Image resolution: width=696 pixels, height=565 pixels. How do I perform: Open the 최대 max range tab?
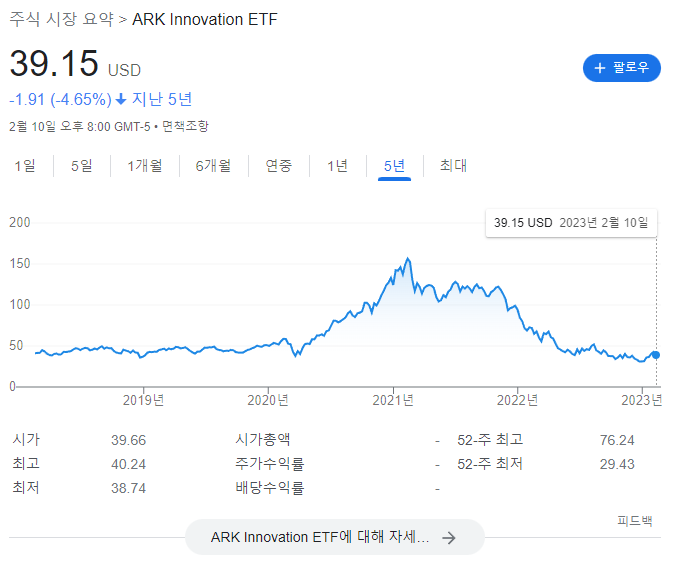click(453, 166)
